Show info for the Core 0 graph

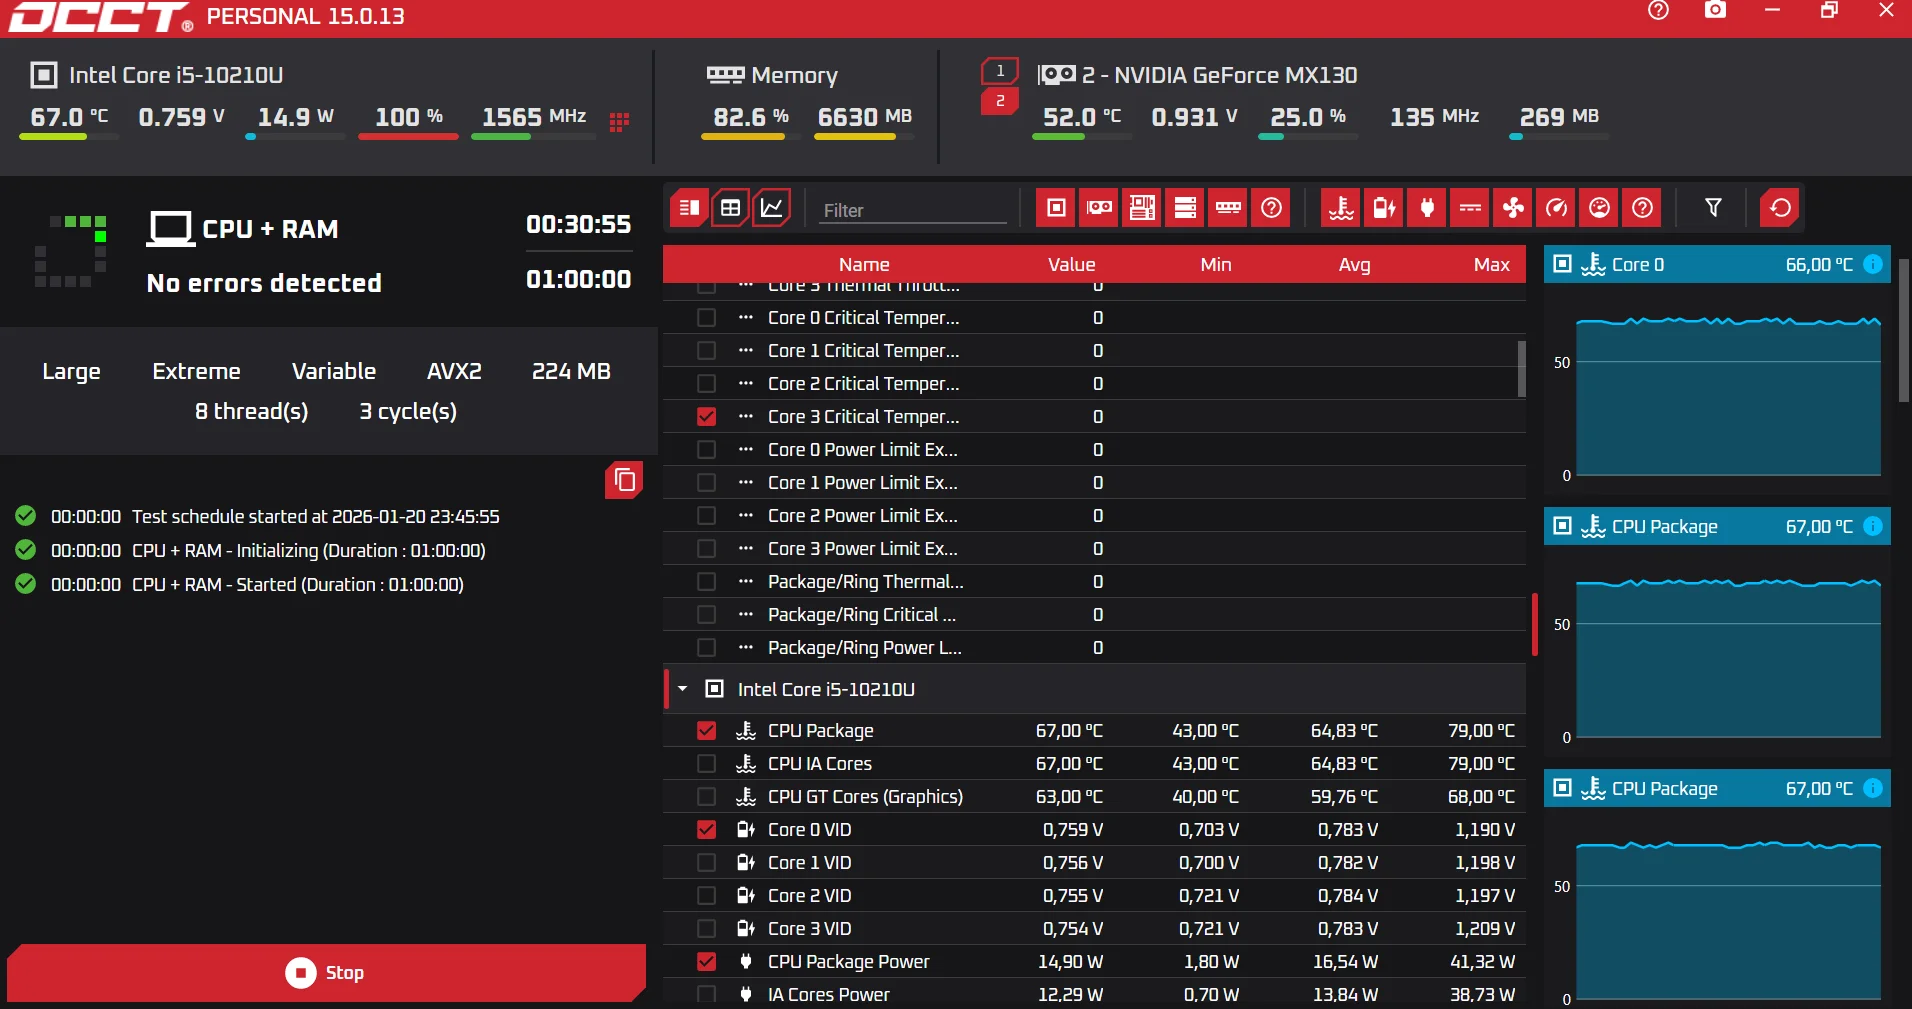[x=1873, y=265]
